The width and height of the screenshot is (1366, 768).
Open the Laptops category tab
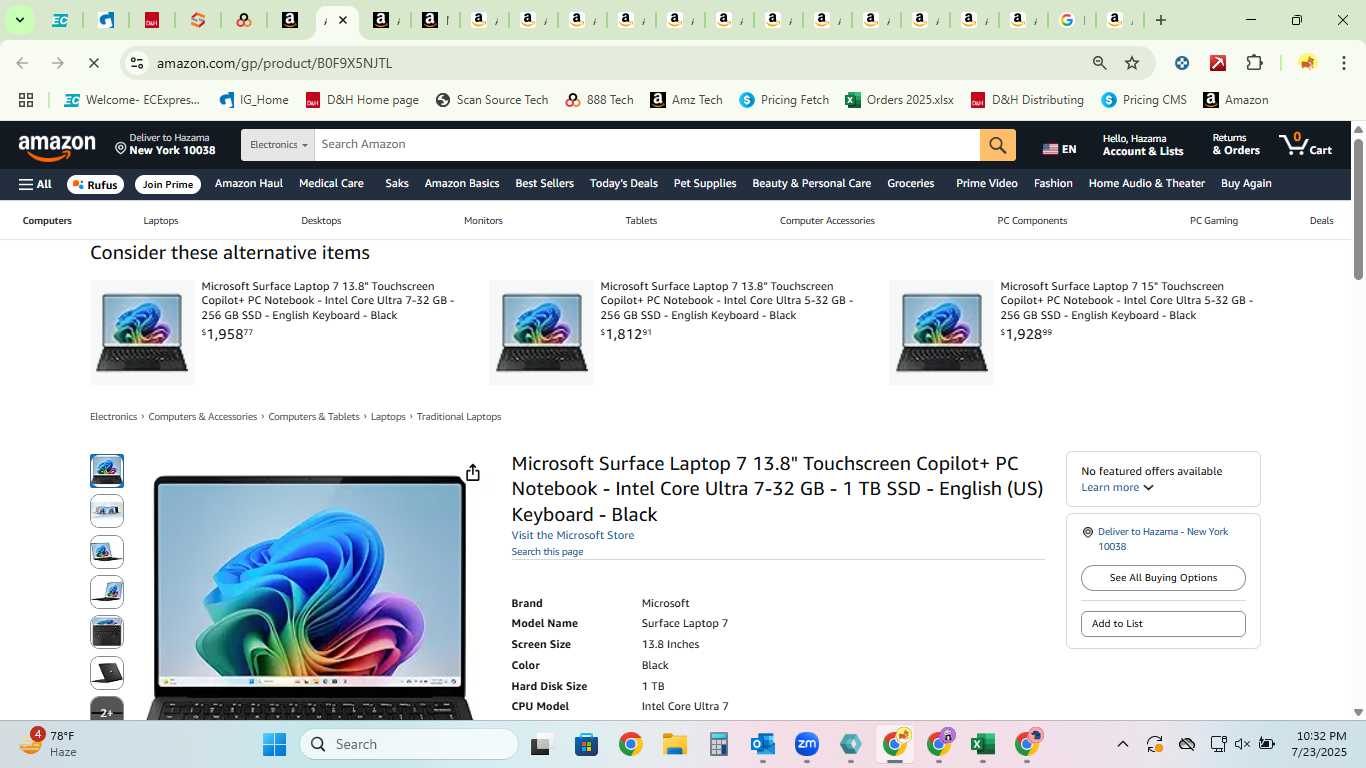160,221
